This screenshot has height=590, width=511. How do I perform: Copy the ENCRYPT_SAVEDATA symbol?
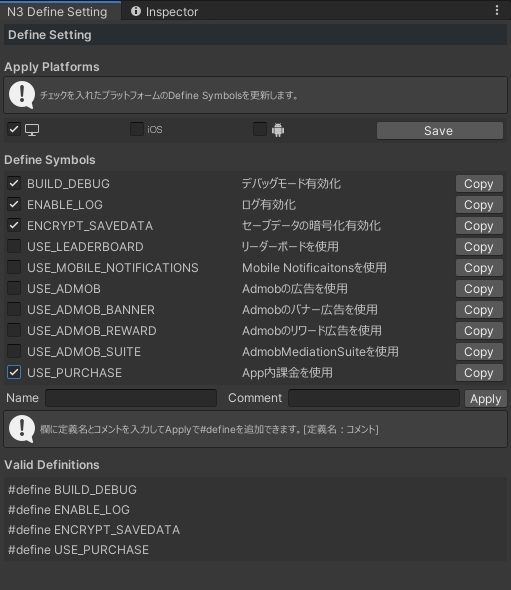point(479,226)
